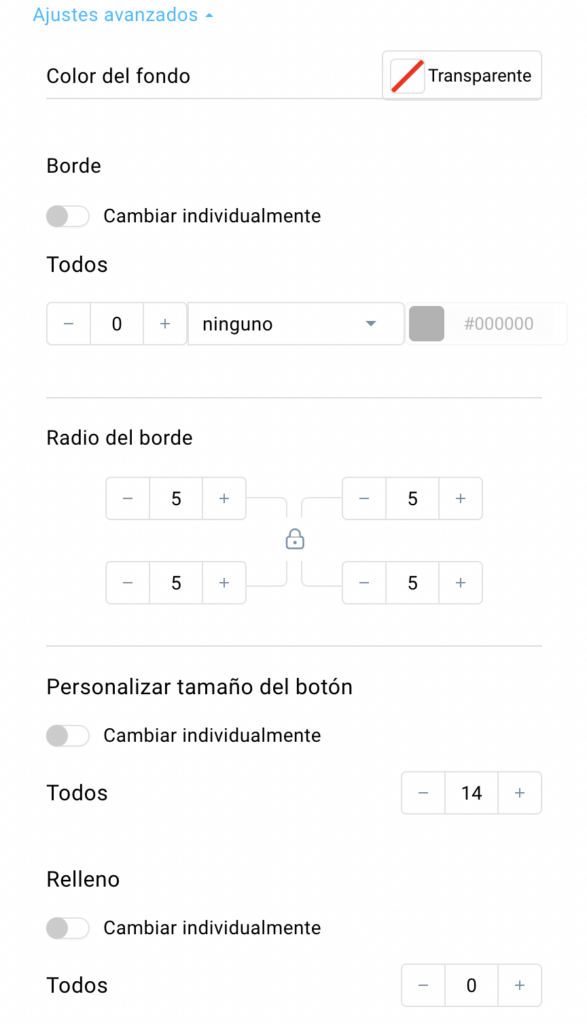Decrease Relleno Todos padding value
Image resolution: width=587 pixels, height=1024 pixels.
[423, 985]
